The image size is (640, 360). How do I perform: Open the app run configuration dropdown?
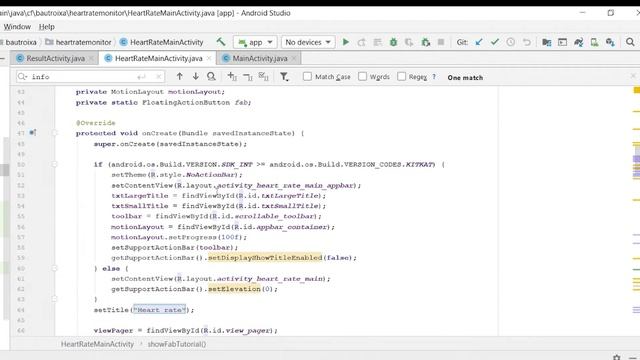point(256,42)
